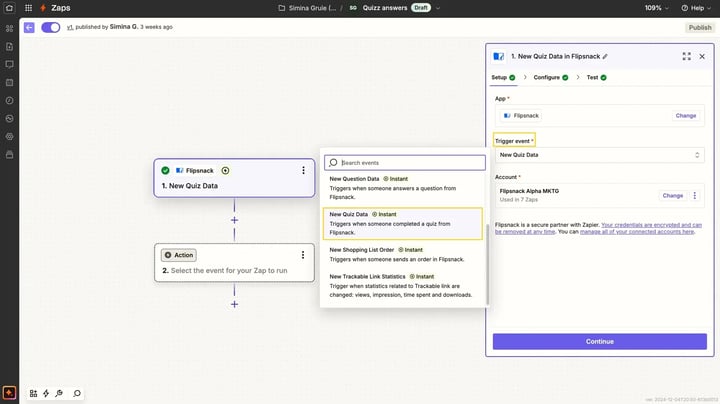Open the Help menu
Viewport: 720px width, 404px height.
coord(696,8)
